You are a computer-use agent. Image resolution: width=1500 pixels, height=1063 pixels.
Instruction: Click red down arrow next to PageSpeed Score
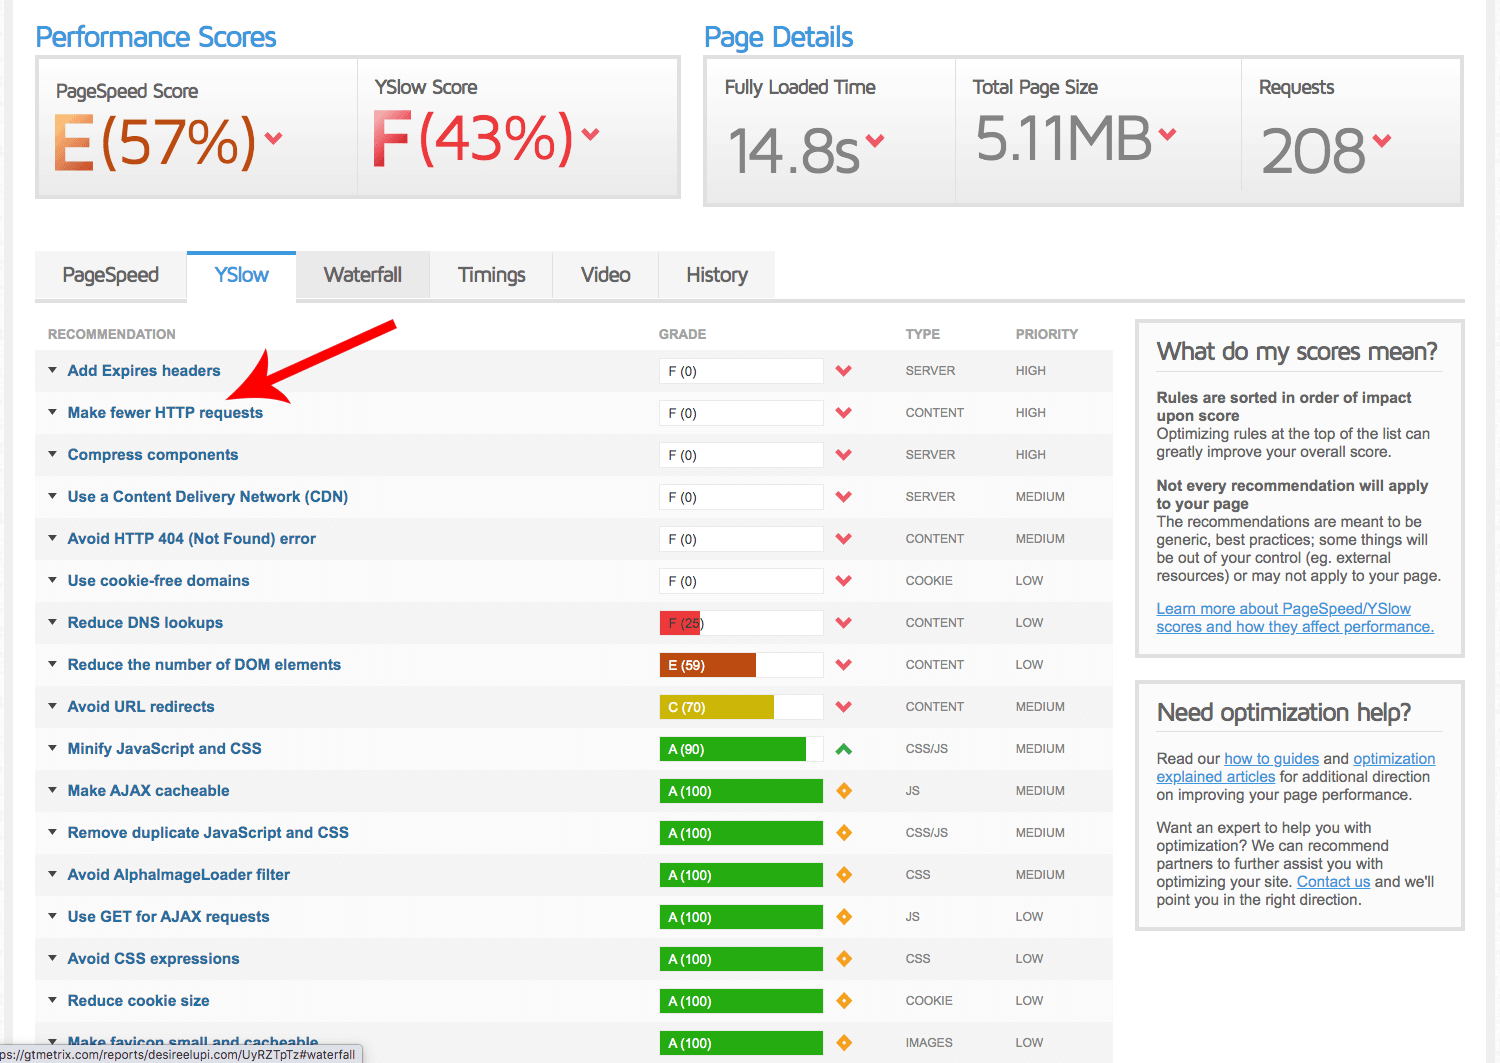(x=273, y=138)
